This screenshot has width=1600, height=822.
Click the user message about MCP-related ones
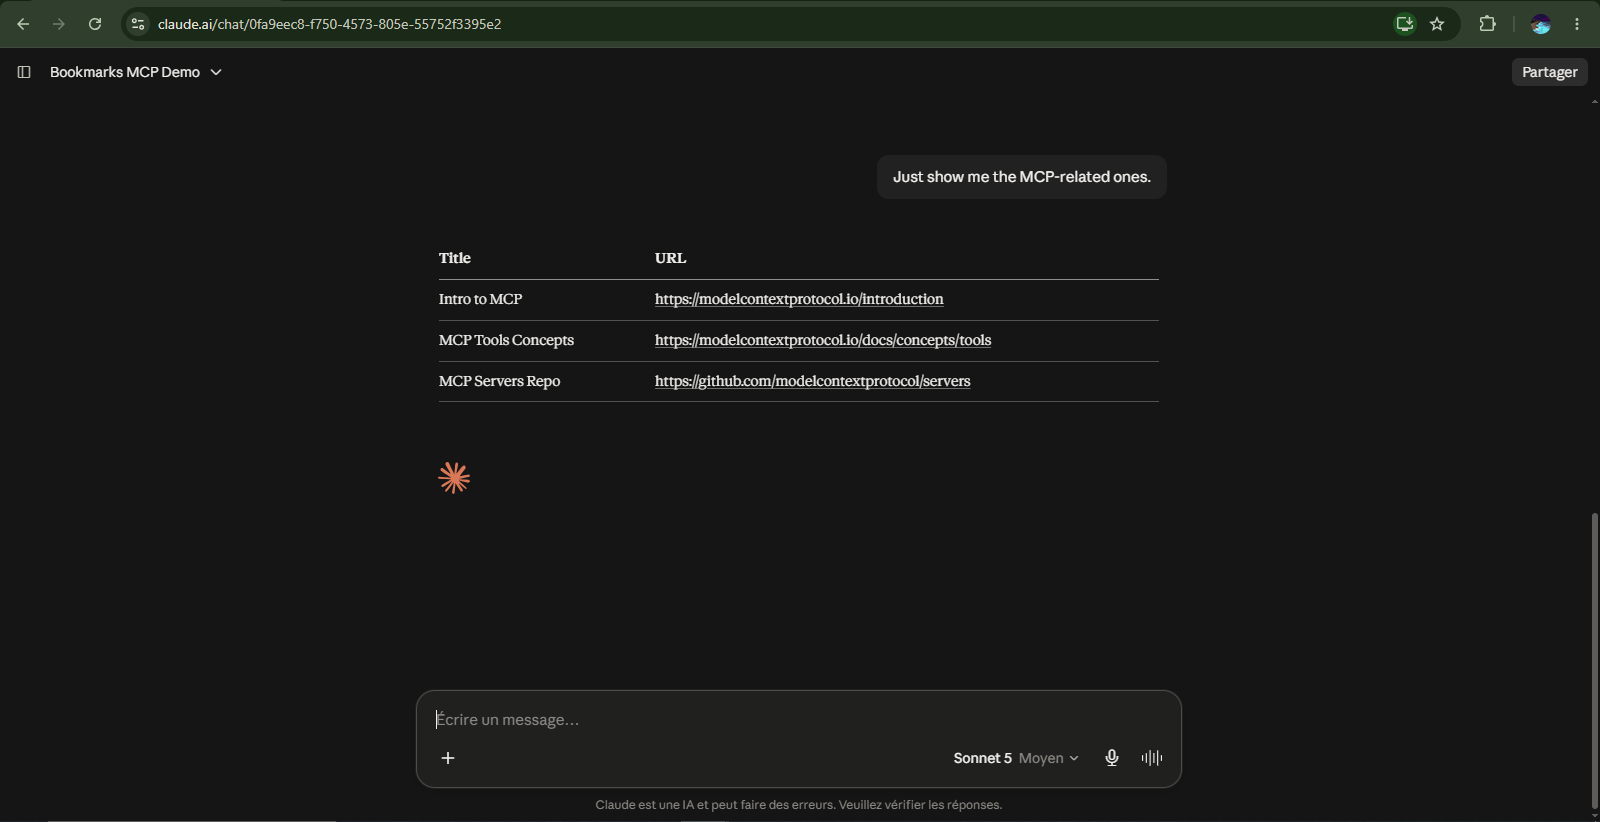(1022, 177)
